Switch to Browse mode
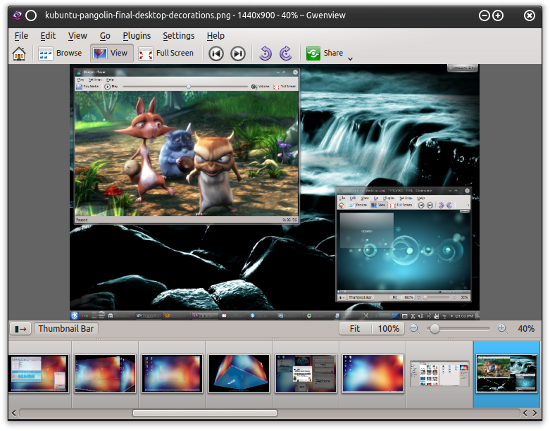This screenshot has height=431, width=550. tap(60, 53)
